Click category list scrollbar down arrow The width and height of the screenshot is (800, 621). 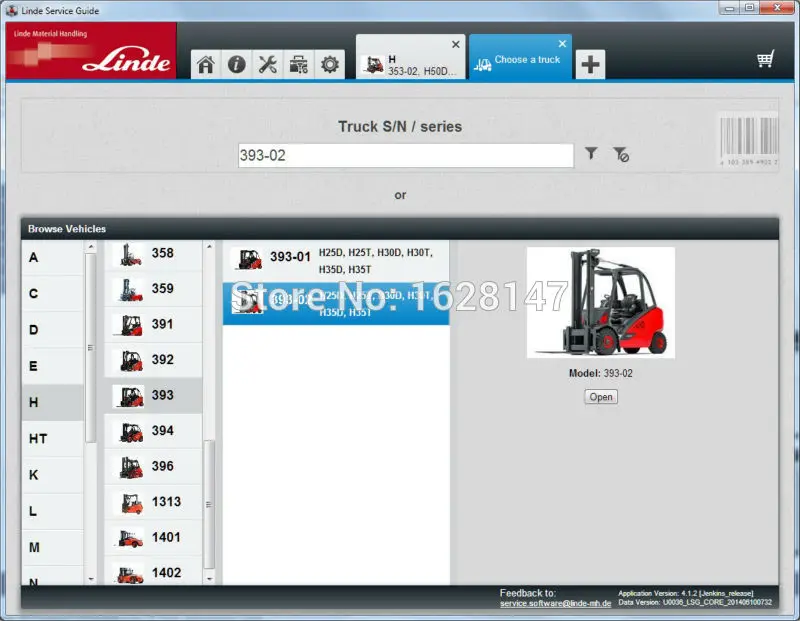point(91,579)
